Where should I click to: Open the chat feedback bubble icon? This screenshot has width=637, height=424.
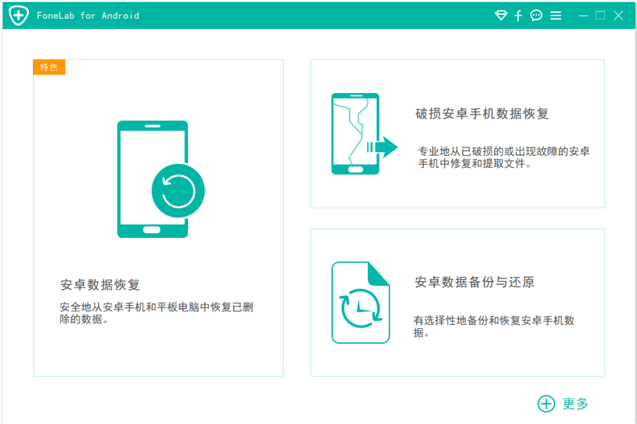[536, 15]
